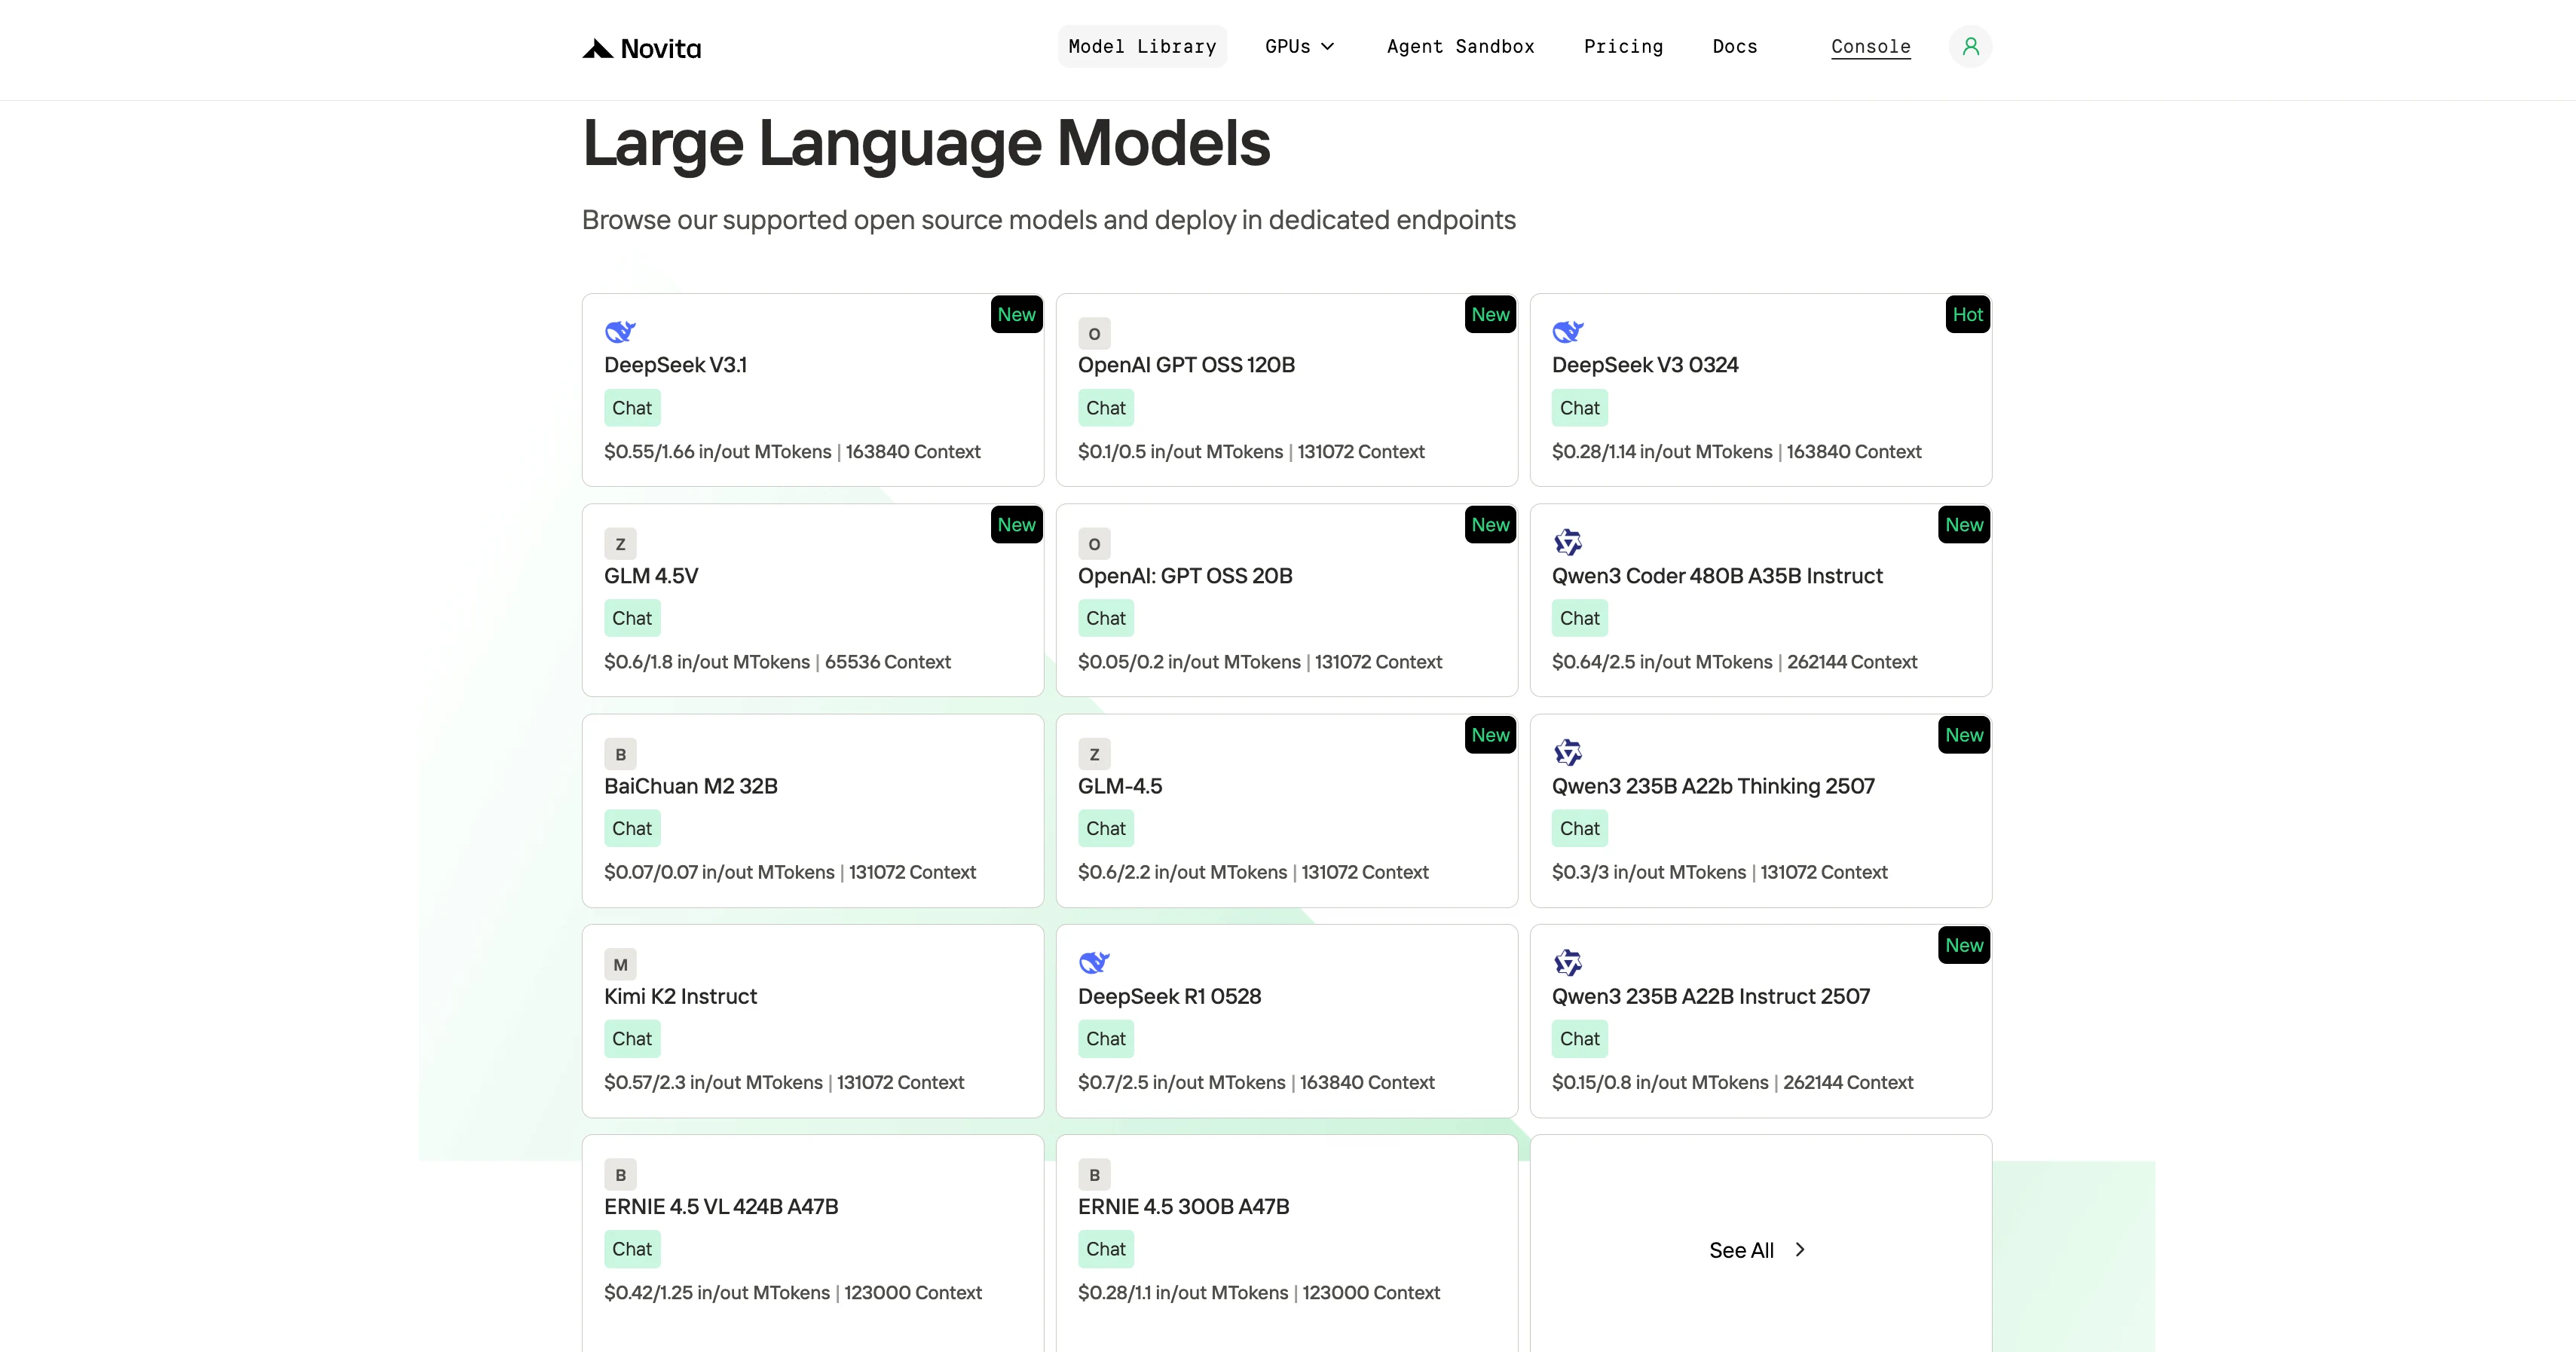The height and width of the screenshot is (1352, 2576).
Task: Click the See All arrow chevron
Action: coord(1800,1250)
